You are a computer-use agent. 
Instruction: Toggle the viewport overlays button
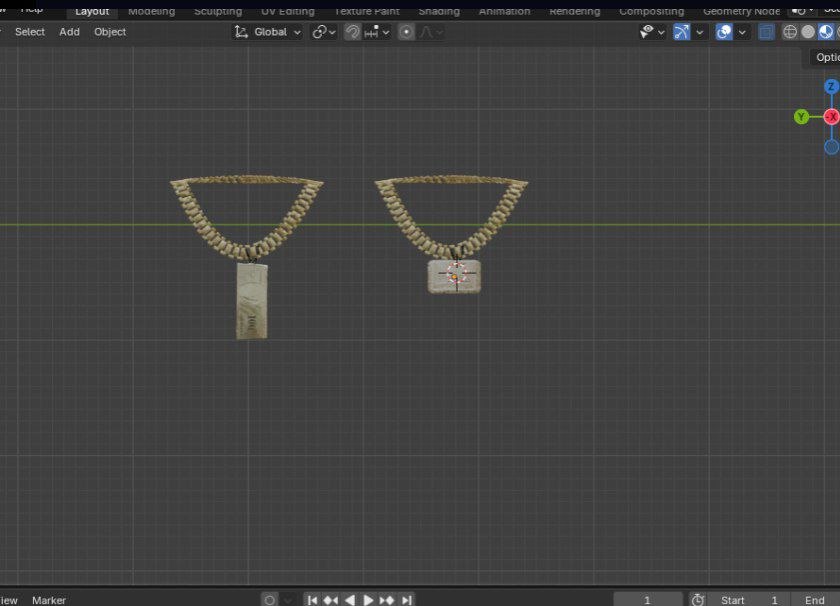click(x=724, y=32)
